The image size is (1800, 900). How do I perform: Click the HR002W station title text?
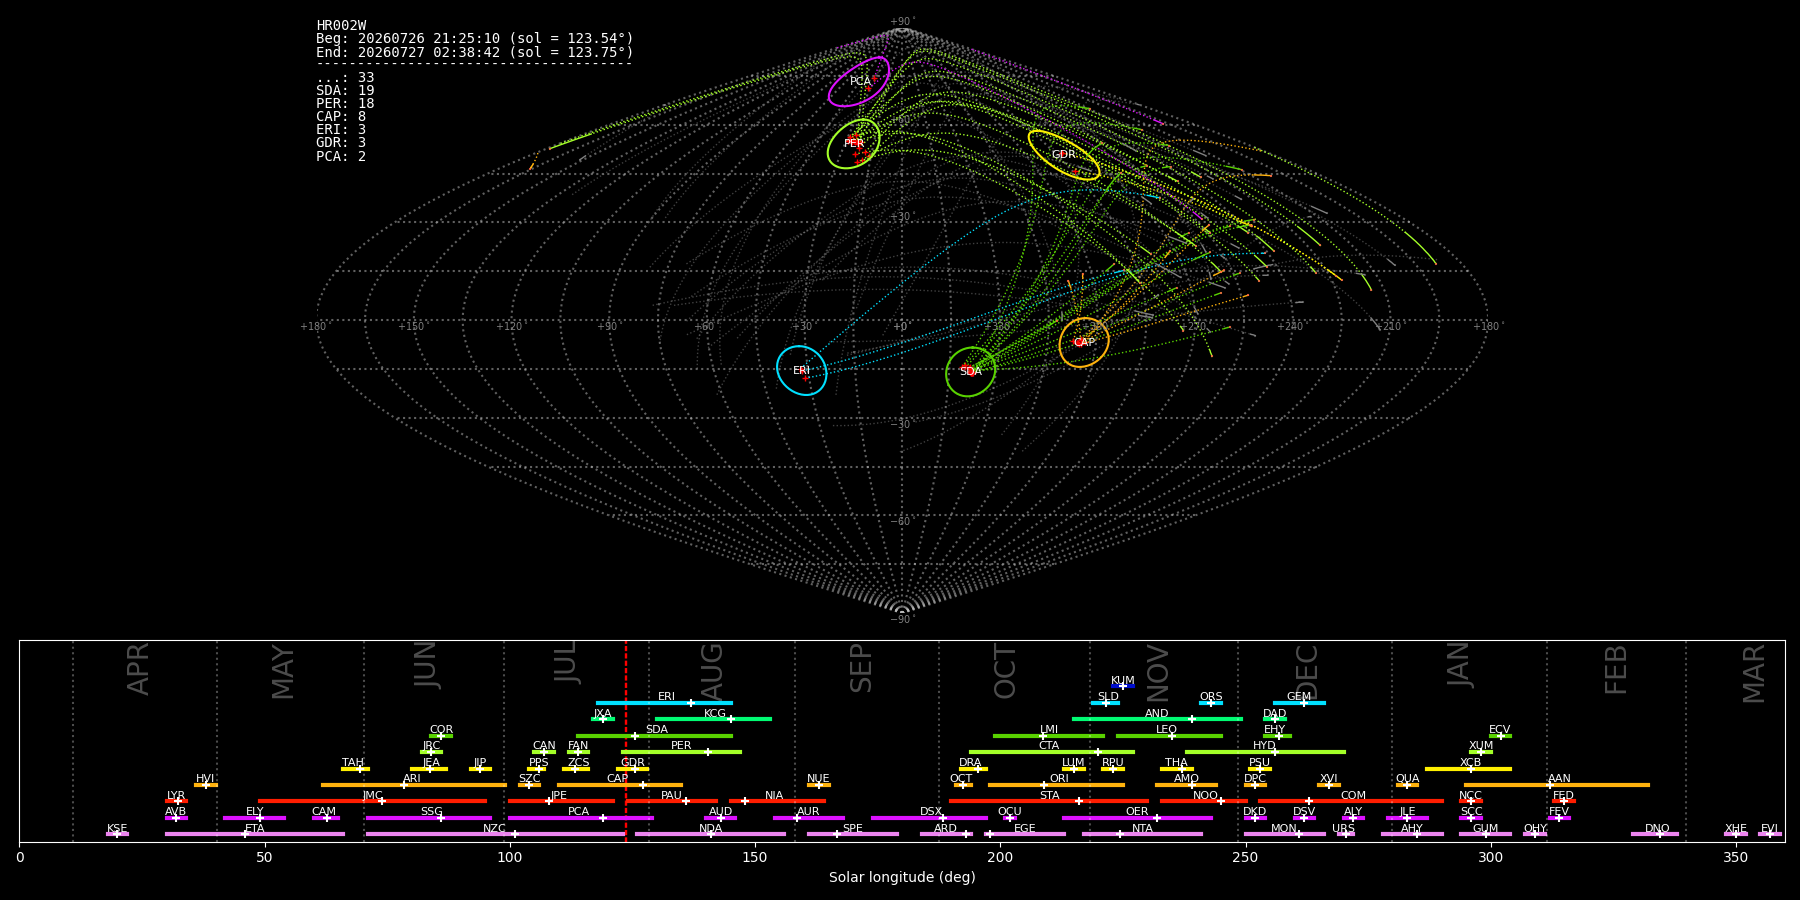pos(341,26)
